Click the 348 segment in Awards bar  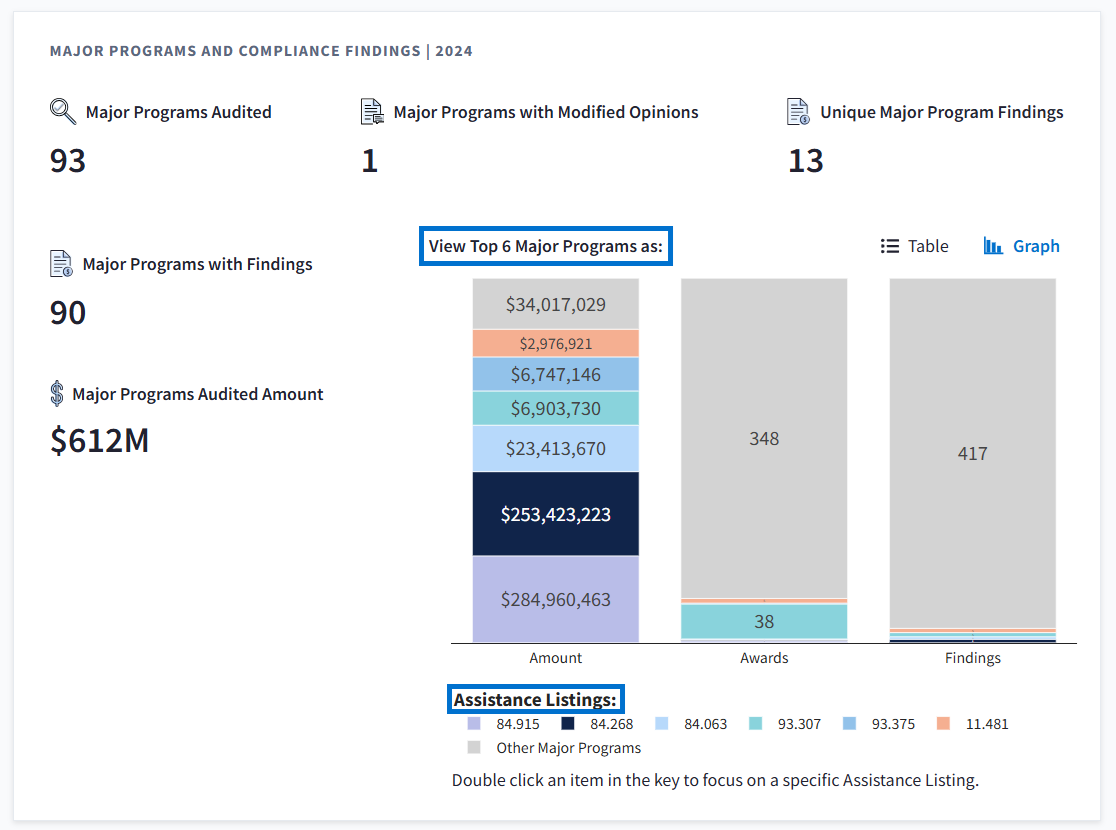pos(764,438)
